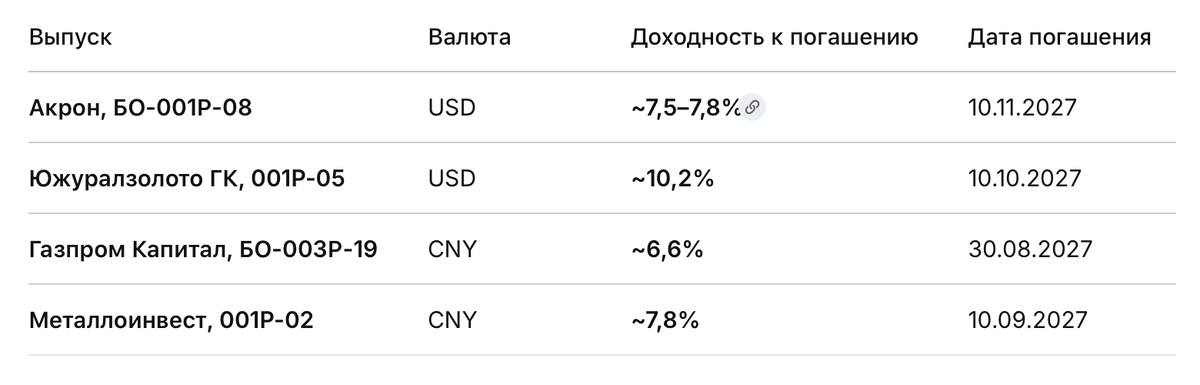Click the Дата погашения column header

[x=1060, y=38]
